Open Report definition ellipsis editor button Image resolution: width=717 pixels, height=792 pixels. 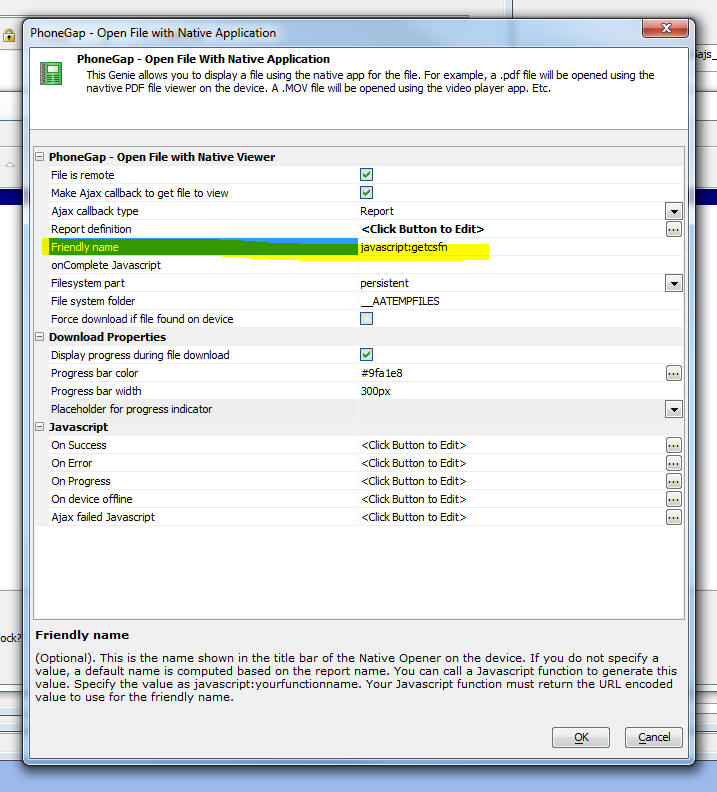click(674, 229)
